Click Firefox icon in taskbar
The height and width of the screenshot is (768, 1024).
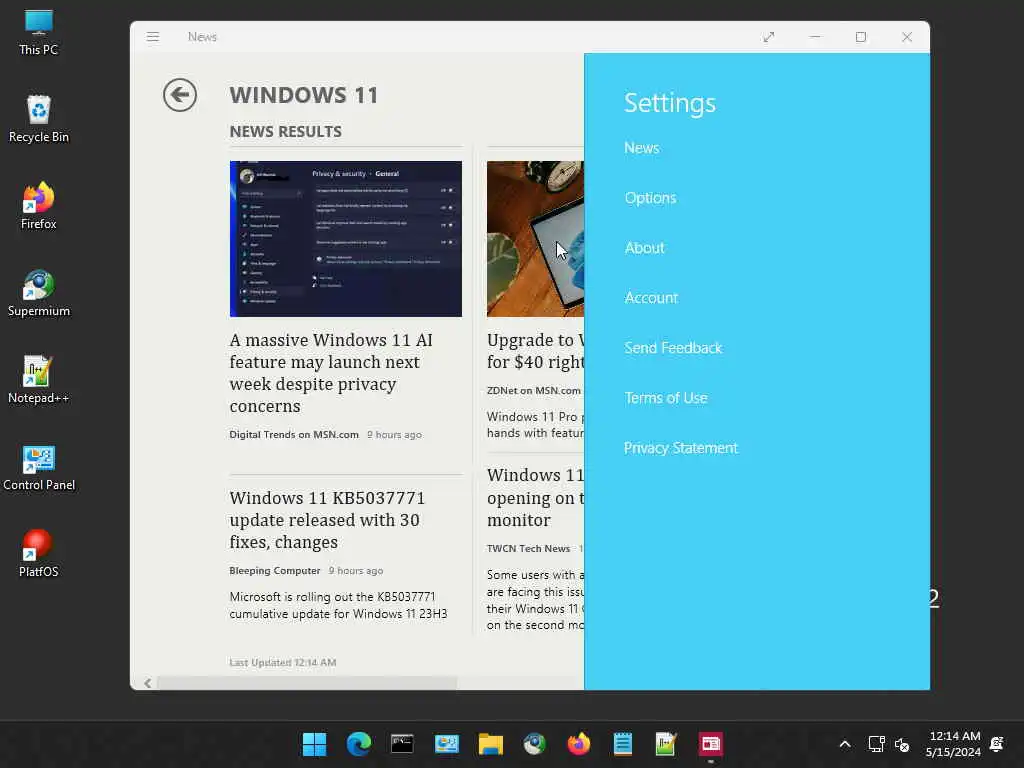point(579,744)
